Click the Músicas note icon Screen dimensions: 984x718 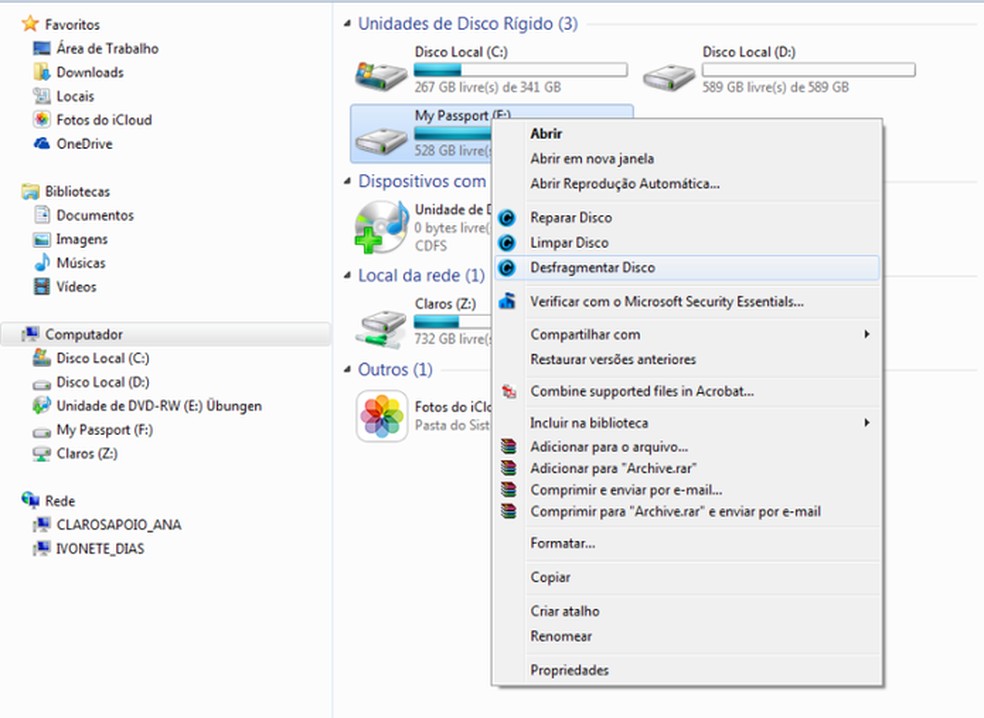click(41, 262)
